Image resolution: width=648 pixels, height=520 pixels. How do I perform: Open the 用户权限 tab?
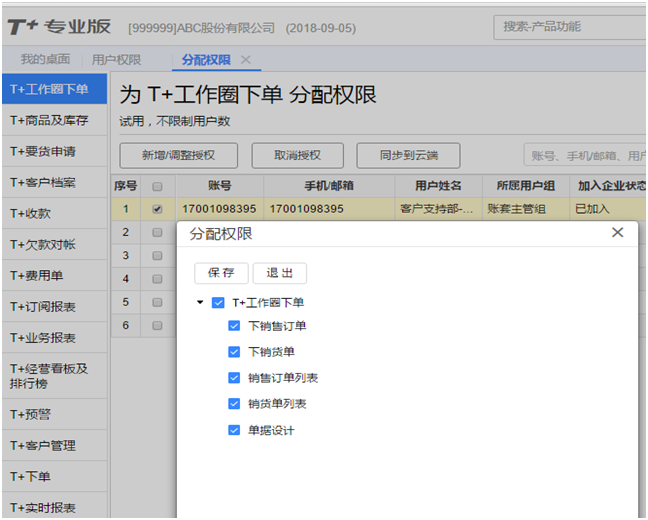click(x=116, y=60)
